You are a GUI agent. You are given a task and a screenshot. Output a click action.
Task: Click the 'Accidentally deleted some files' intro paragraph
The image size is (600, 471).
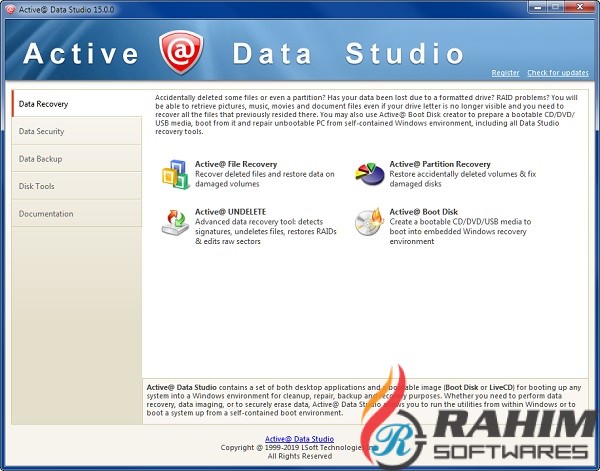click(366, 114)
